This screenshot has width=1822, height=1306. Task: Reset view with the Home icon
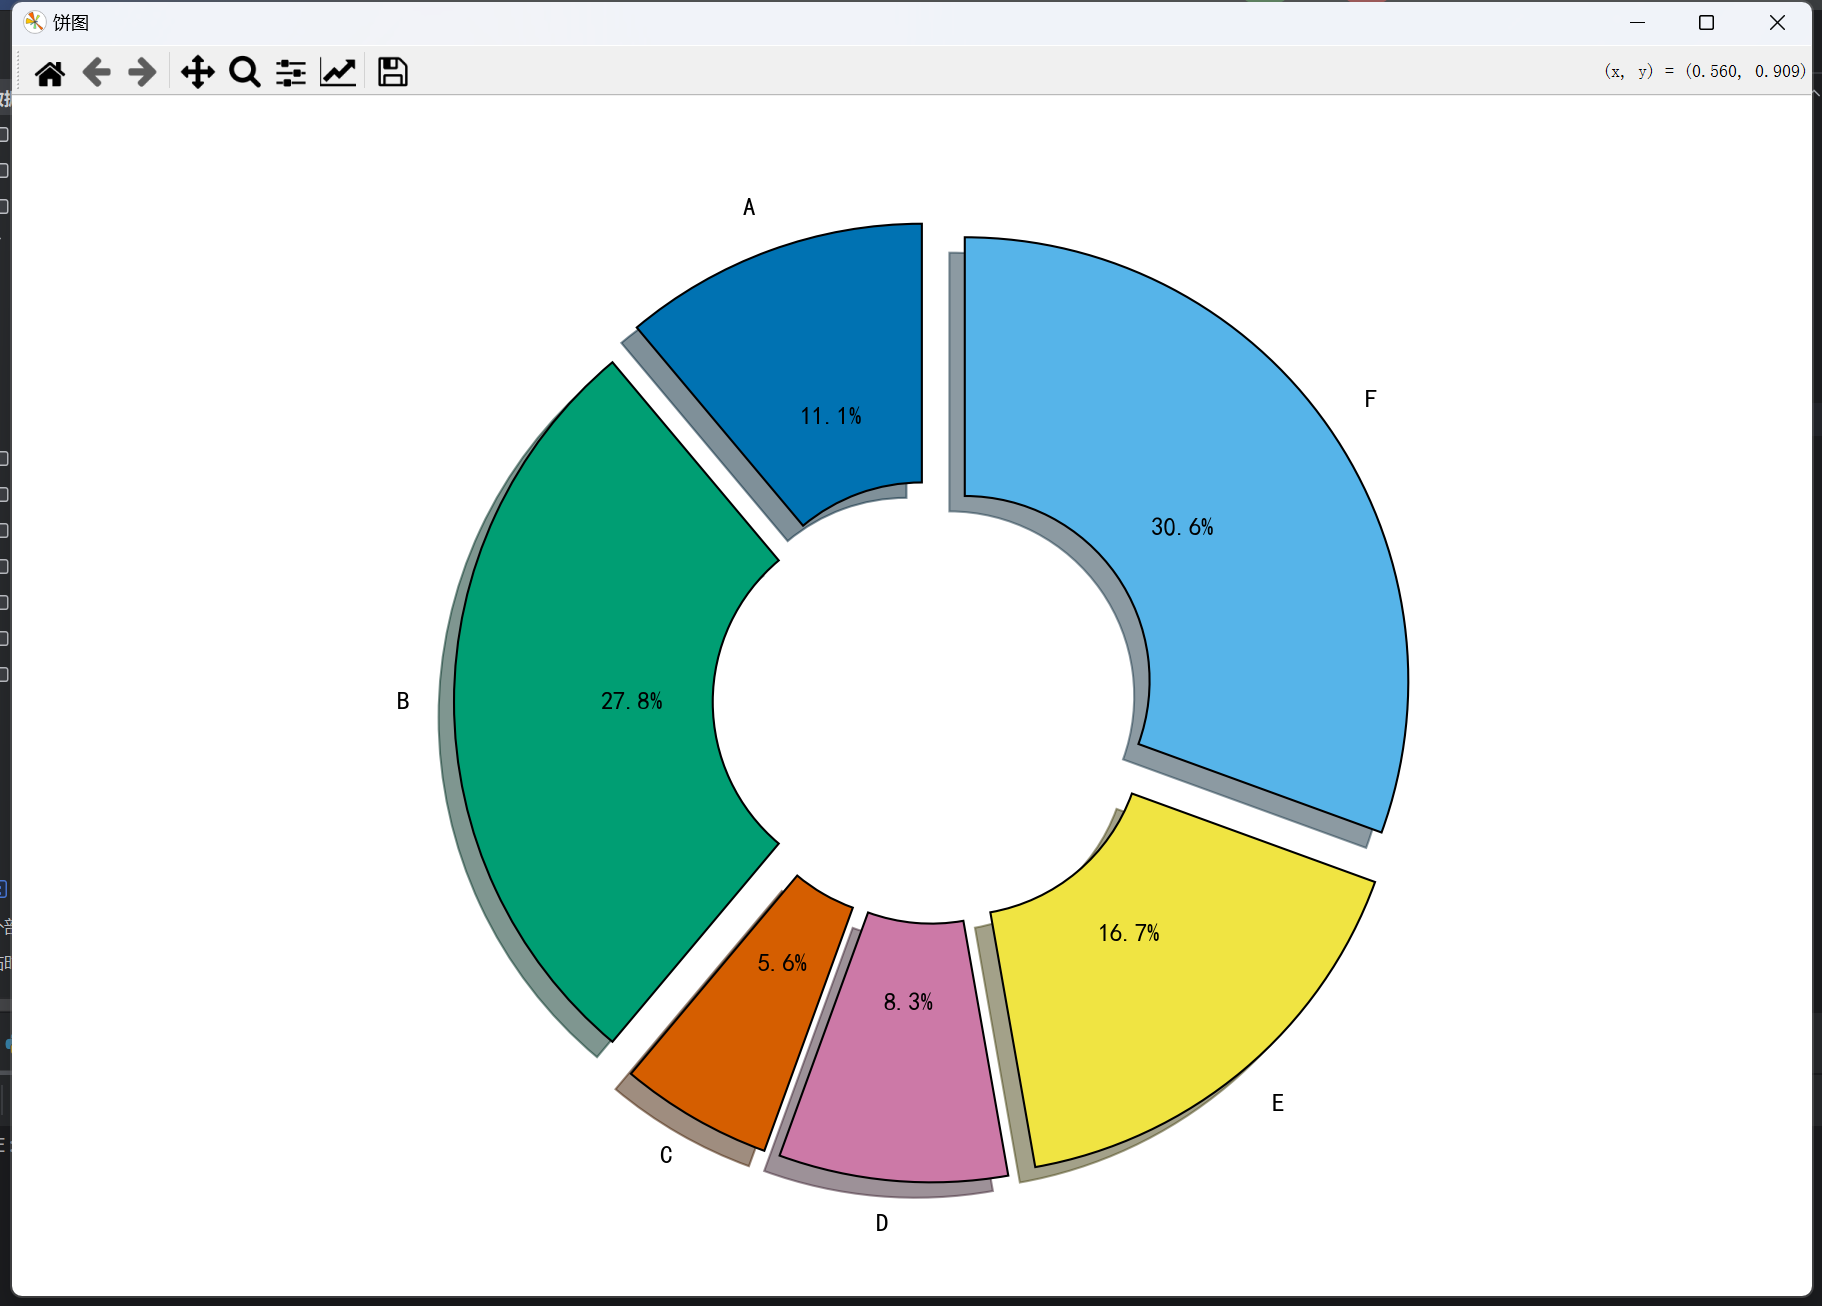[x=49, y=72]
